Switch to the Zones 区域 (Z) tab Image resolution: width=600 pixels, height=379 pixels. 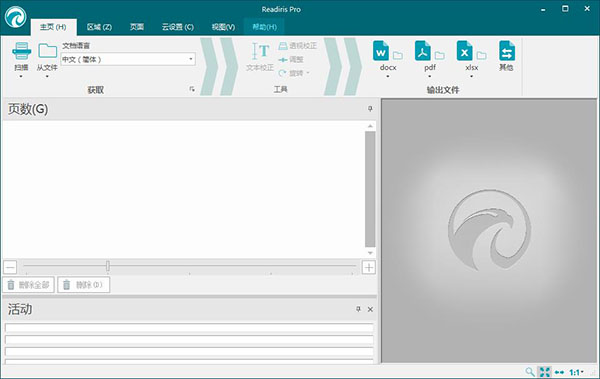(x=99, y=27)
